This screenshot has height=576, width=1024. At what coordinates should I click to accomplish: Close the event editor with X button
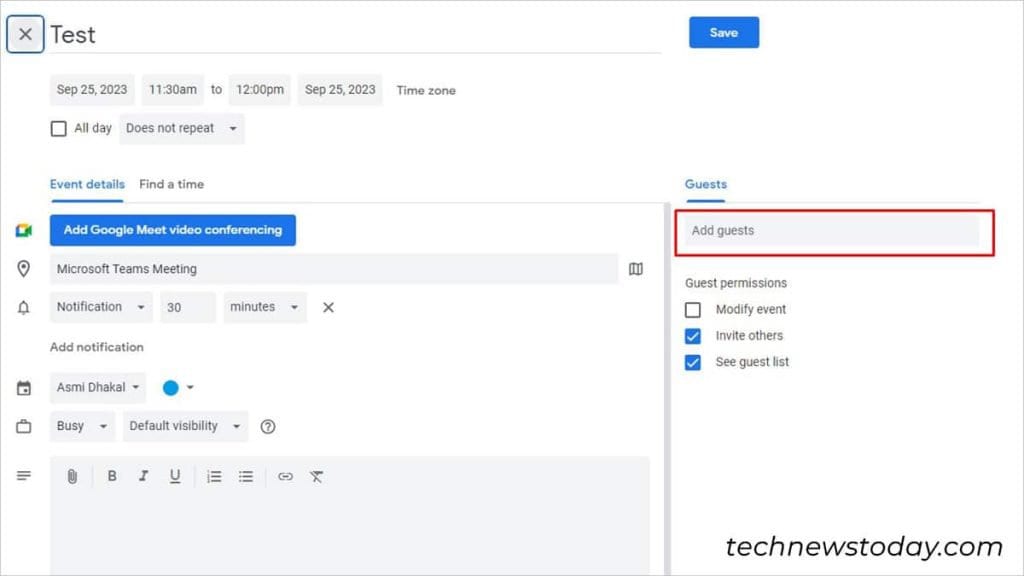pyautogui.click(x=25, y=34)
